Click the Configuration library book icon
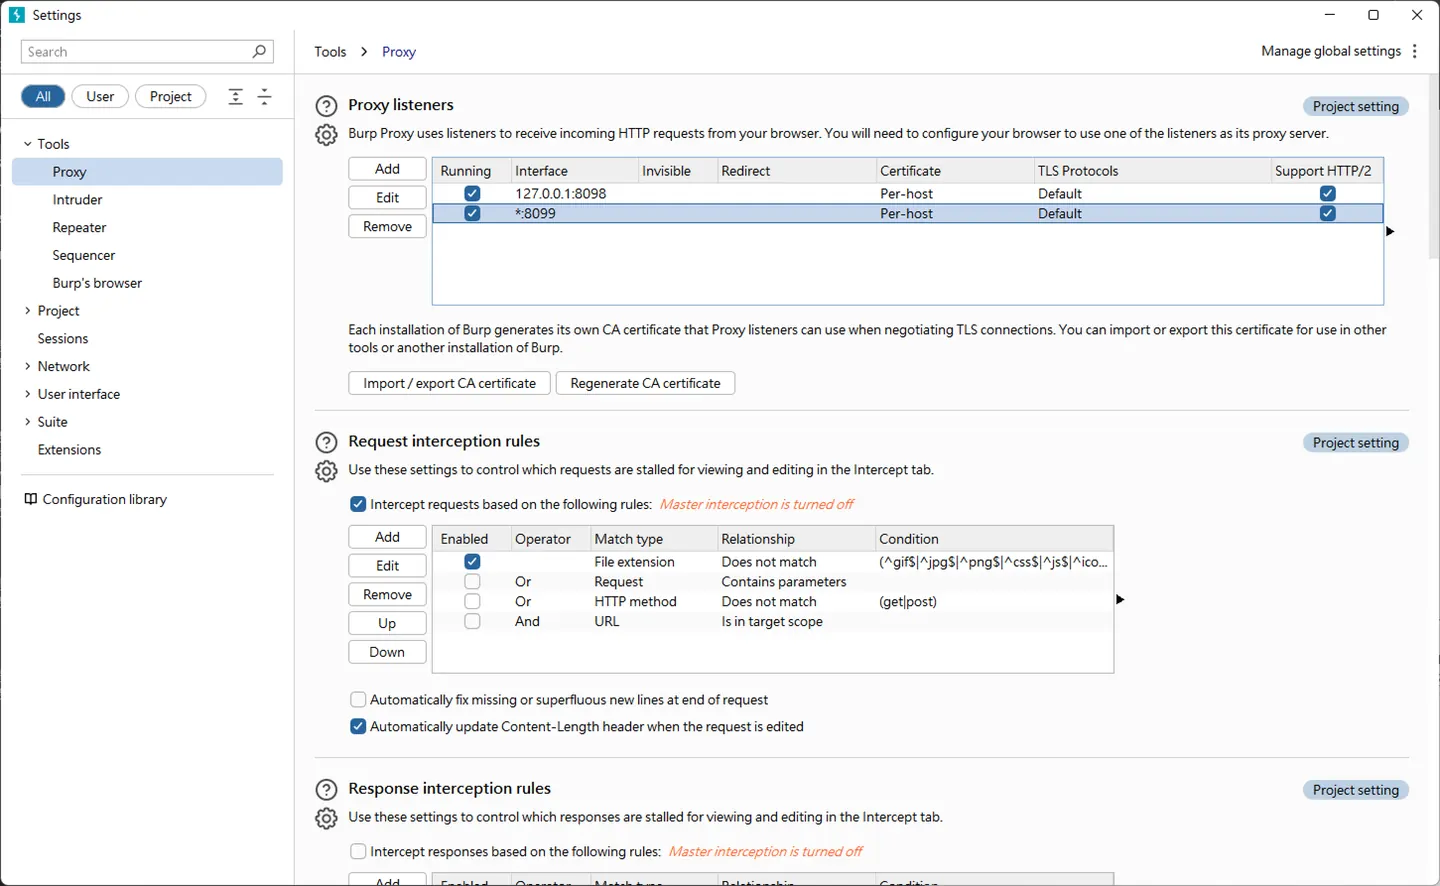Viewport: 1440px width, 886px height. click(31, 499)
